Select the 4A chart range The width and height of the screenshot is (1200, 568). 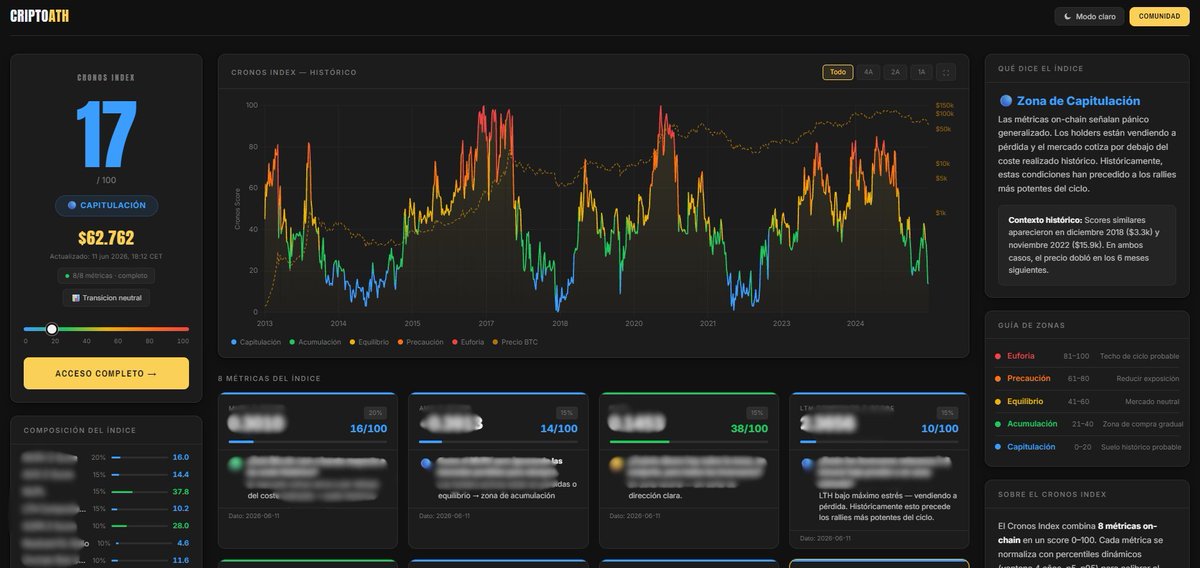point(869,72)
